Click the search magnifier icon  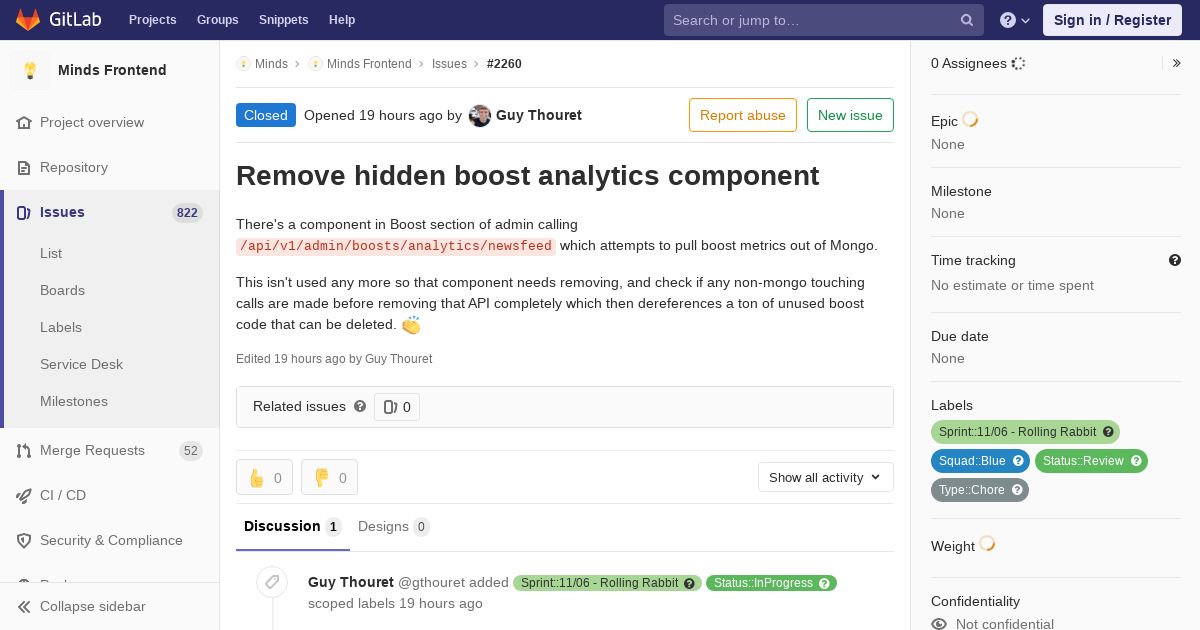pos(967,20)
